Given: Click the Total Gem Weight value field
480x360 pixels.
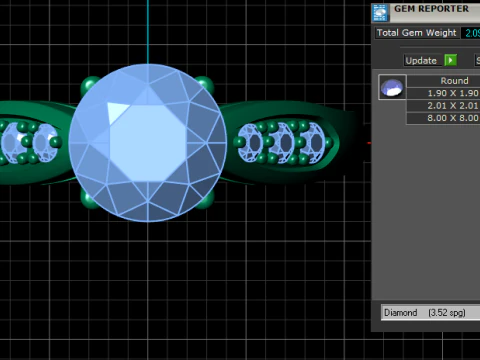Looking at the screenshot, I should tap(471, 33).
